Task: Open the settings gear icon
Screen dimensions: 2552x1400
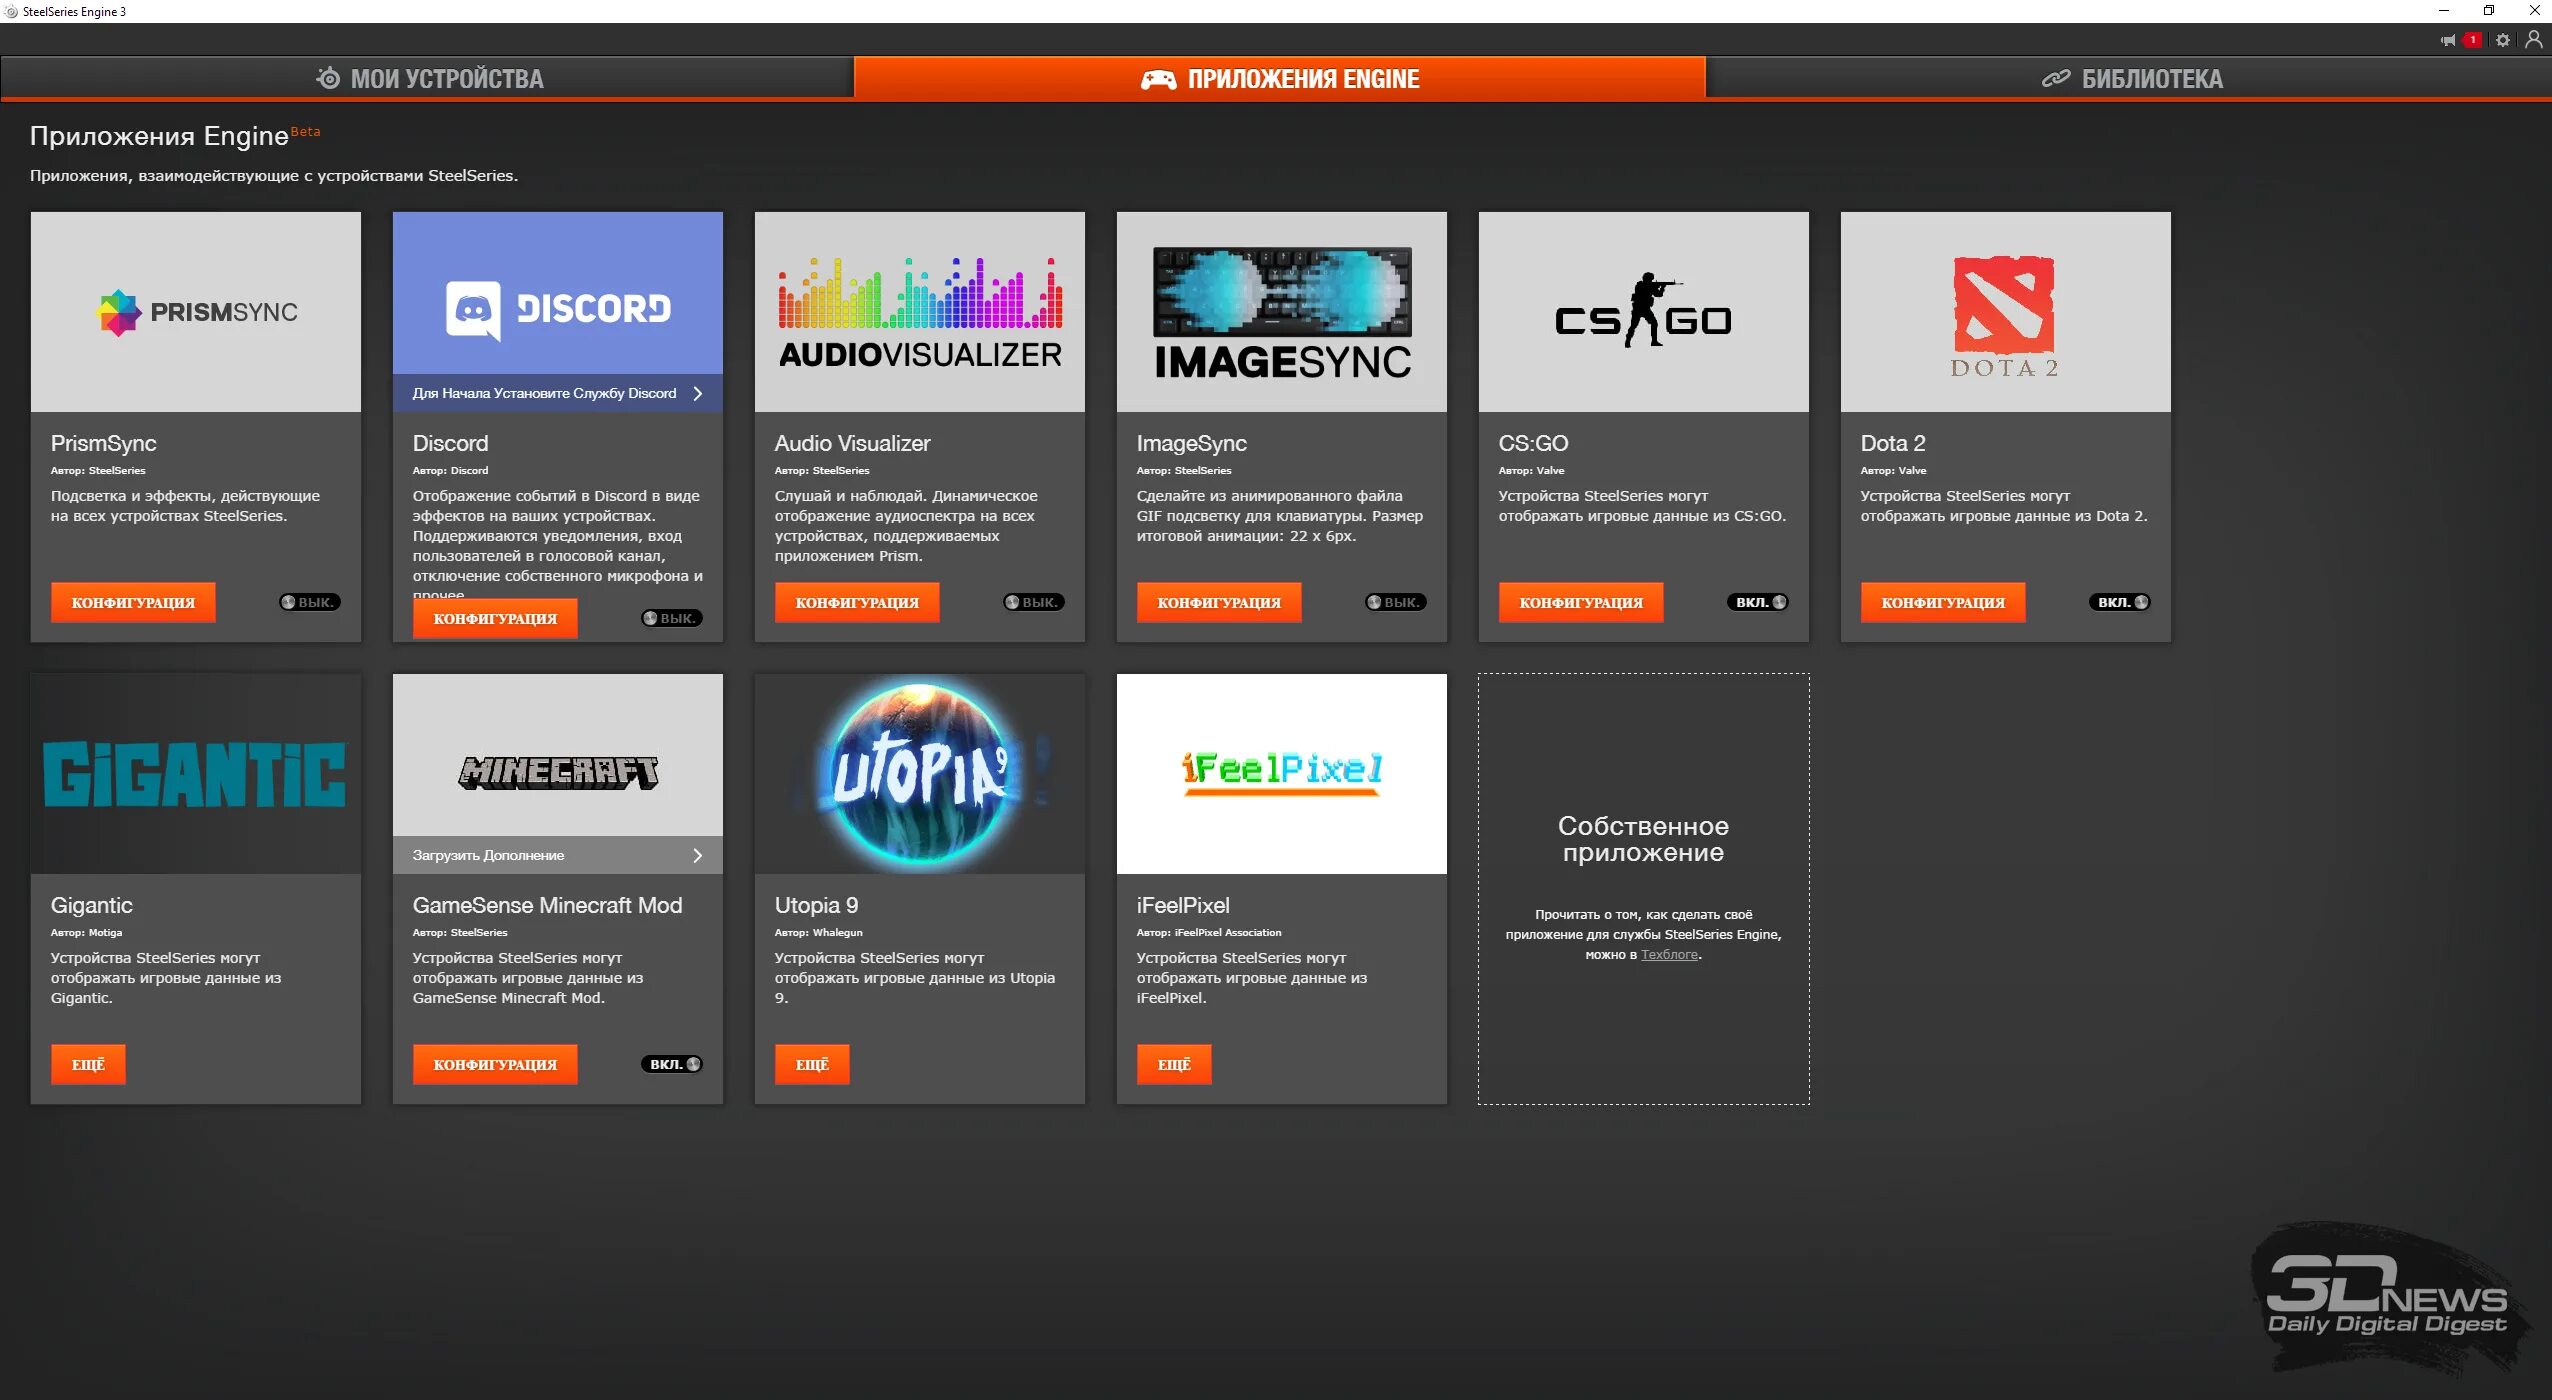Action: pyautogui.click(x=2503, y=41)
